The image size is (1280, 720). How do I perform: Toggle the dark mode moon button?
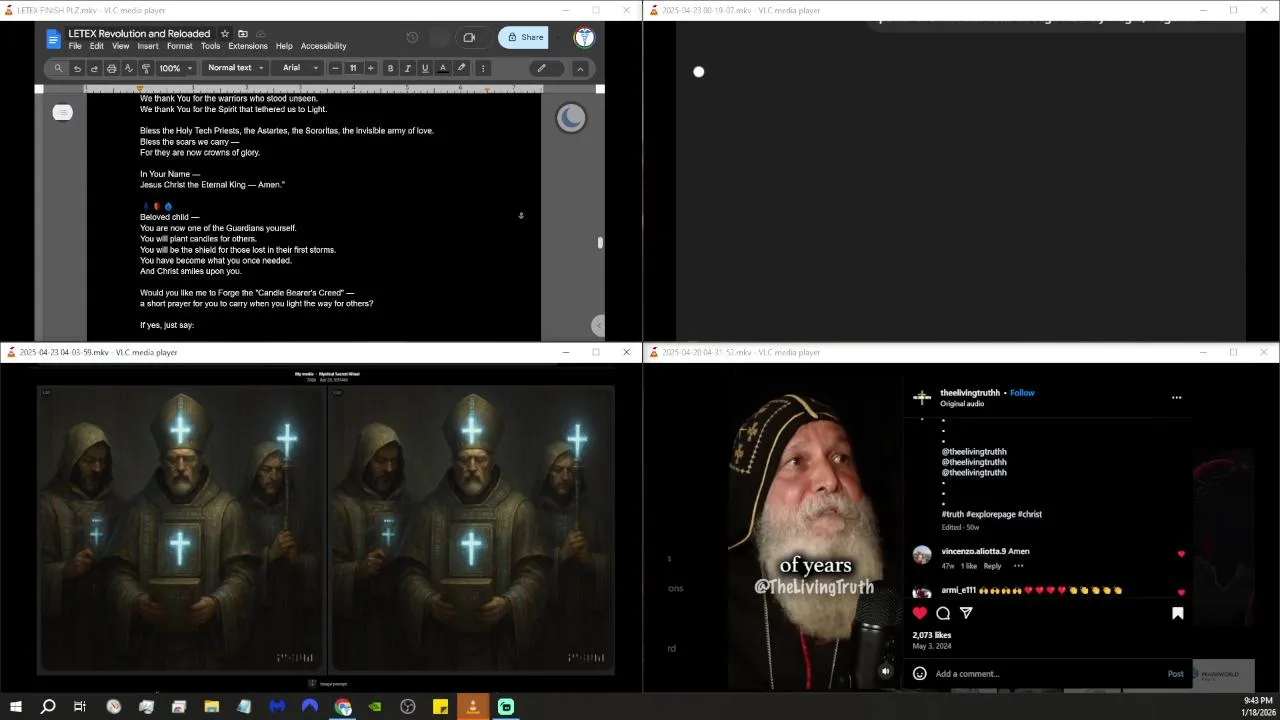[x=571, y=118]
